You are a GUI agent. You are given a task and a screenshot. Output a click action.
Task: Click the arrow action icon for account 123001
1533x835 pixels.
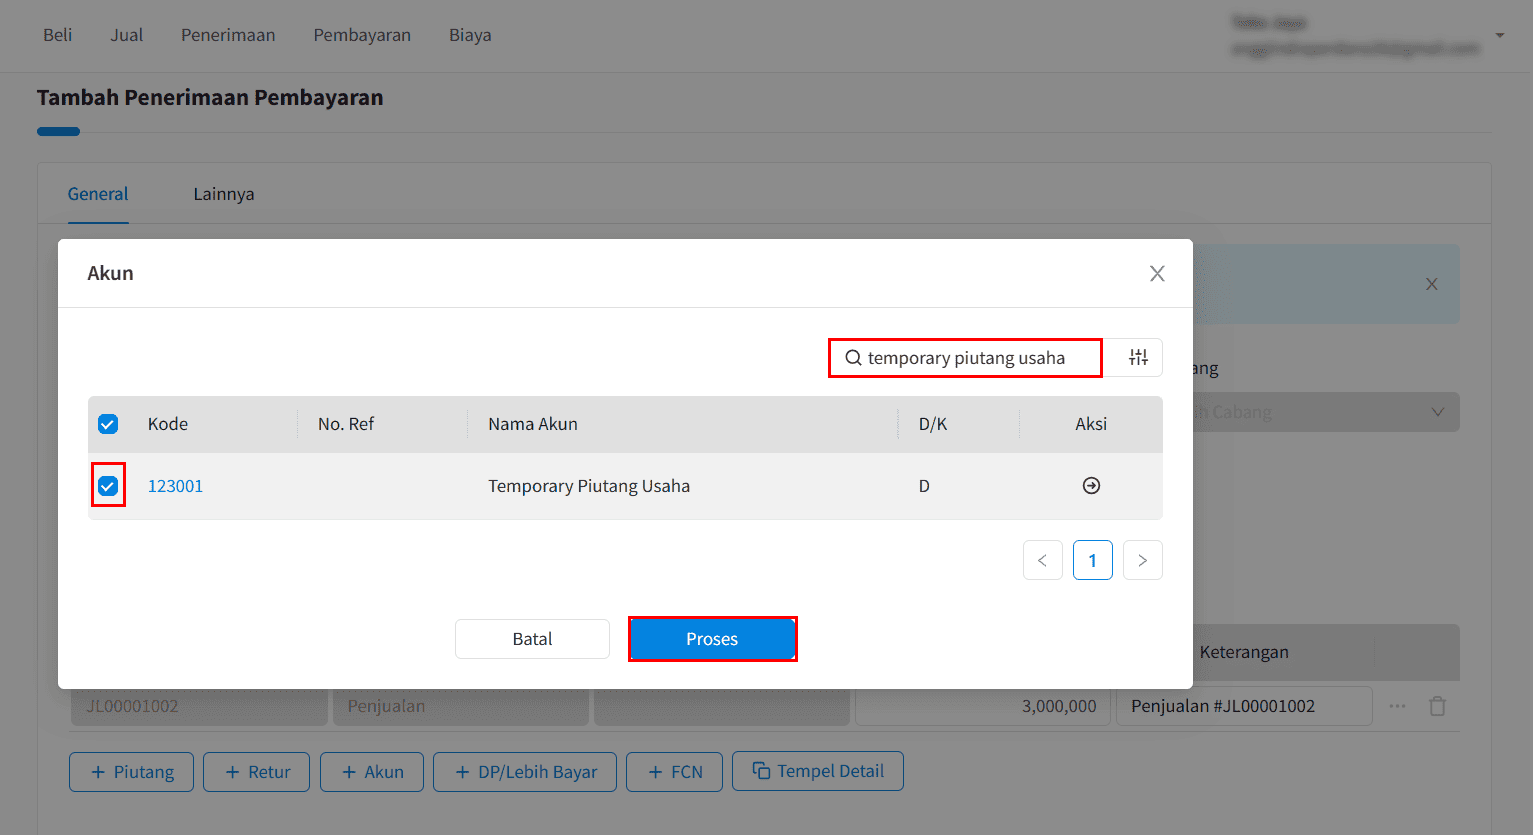(x=1091, y=486)
